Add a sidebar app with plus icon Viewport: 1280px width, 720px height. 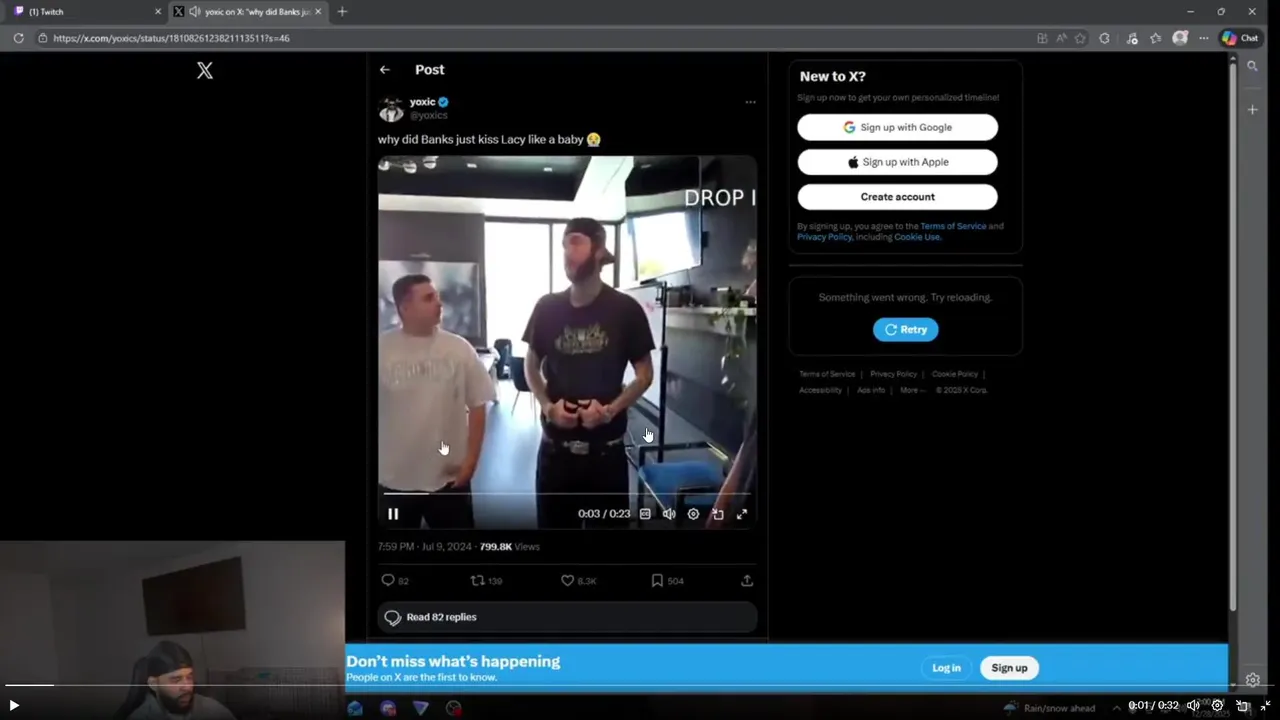tap(1252, 109)
